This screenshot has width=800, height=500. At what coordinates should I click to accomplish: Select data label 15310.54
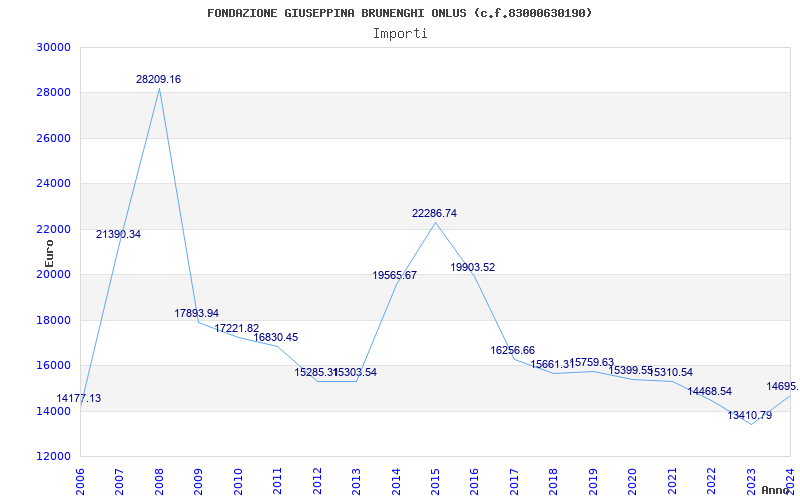coord(672,372)
